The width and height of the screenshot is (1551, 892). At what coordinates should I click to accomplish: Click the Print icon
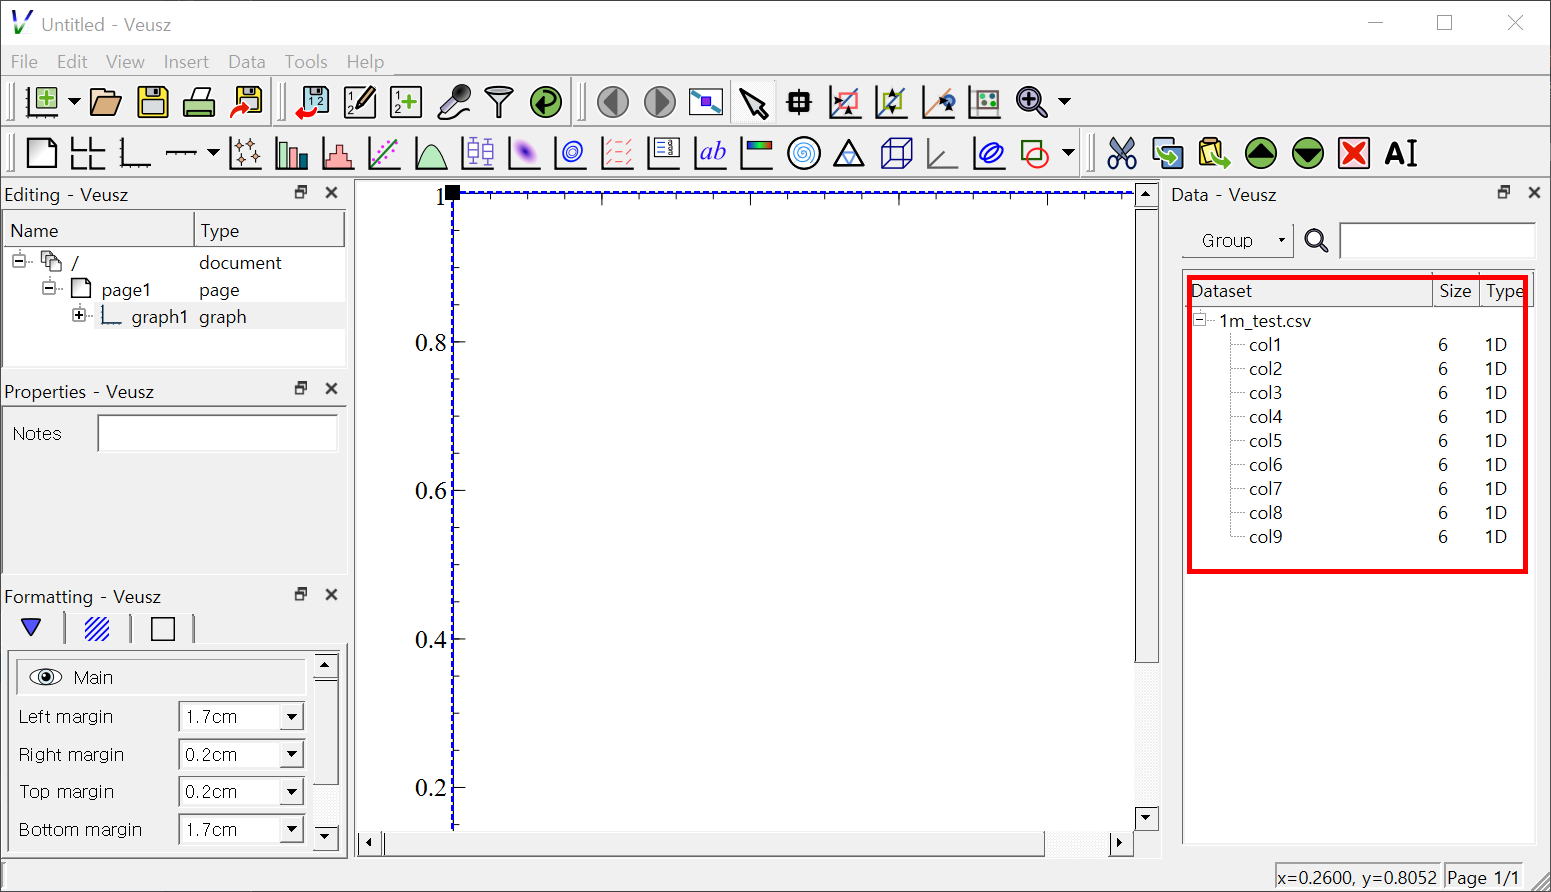point(199,102)
